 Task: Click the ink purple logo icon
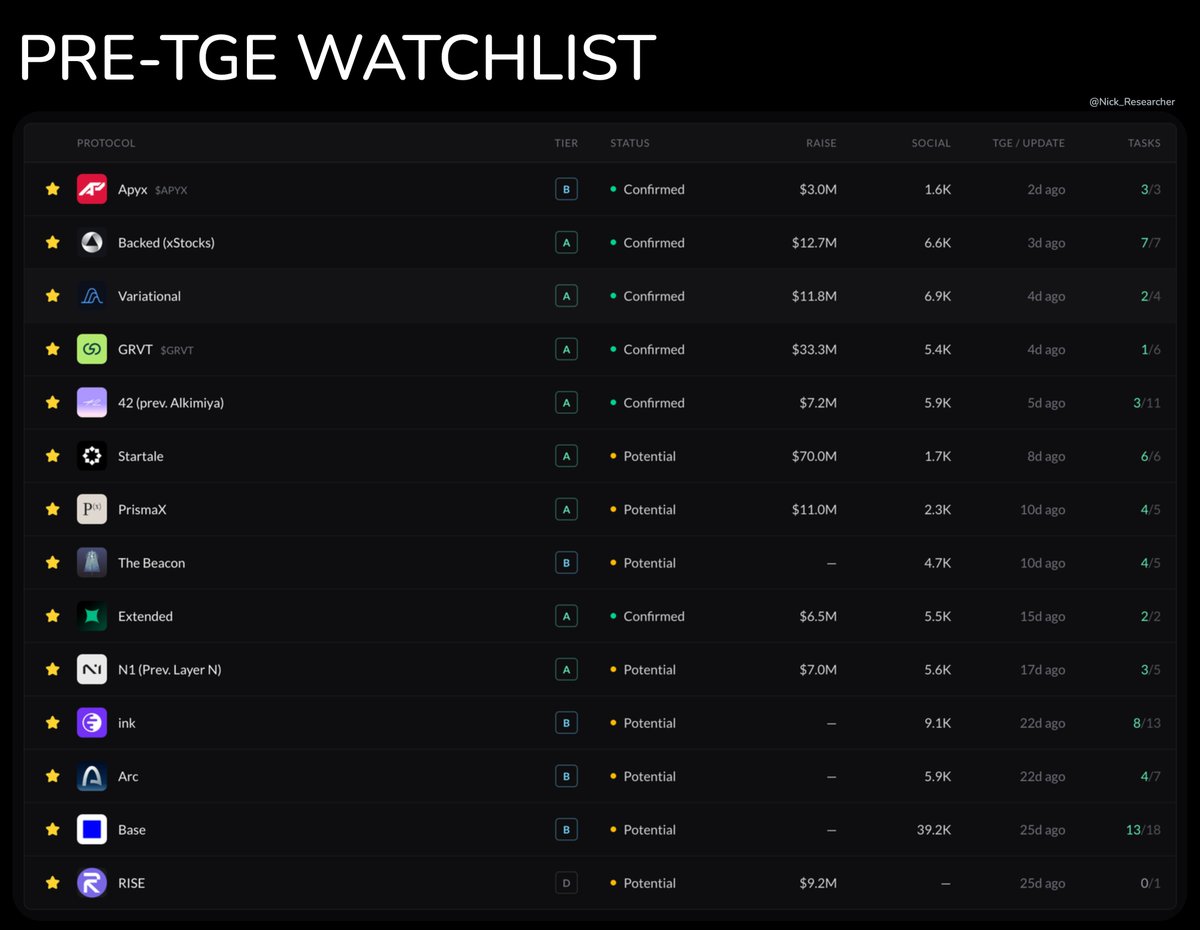pos(92,723)
